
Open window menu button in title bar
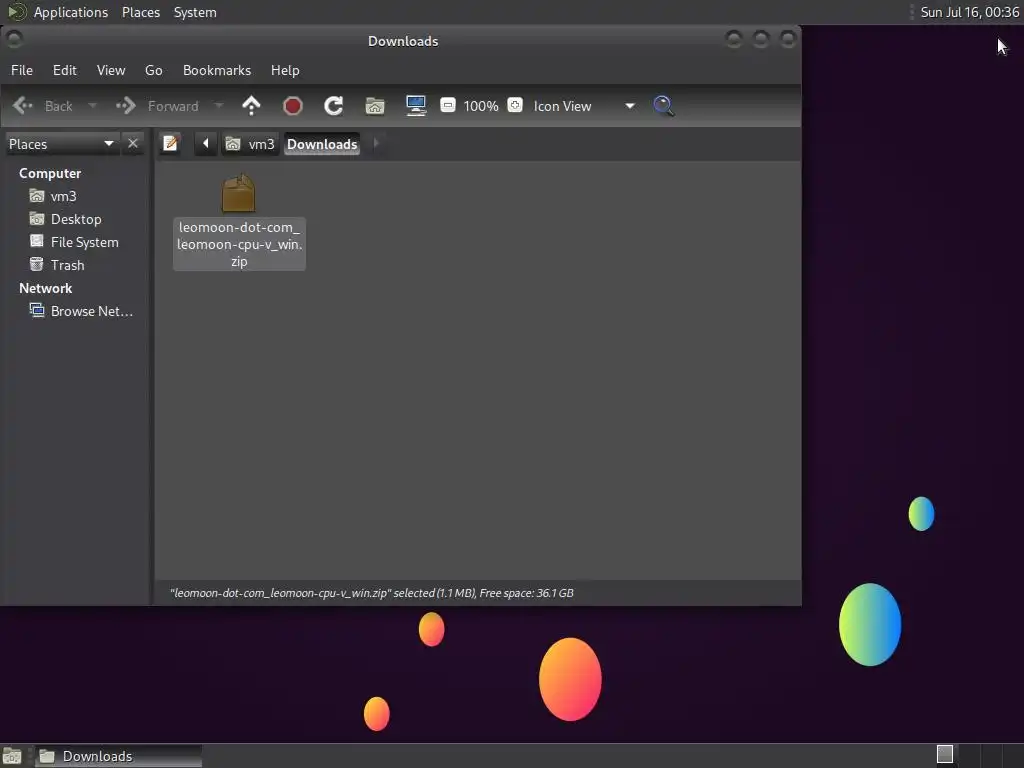(14, 40)
